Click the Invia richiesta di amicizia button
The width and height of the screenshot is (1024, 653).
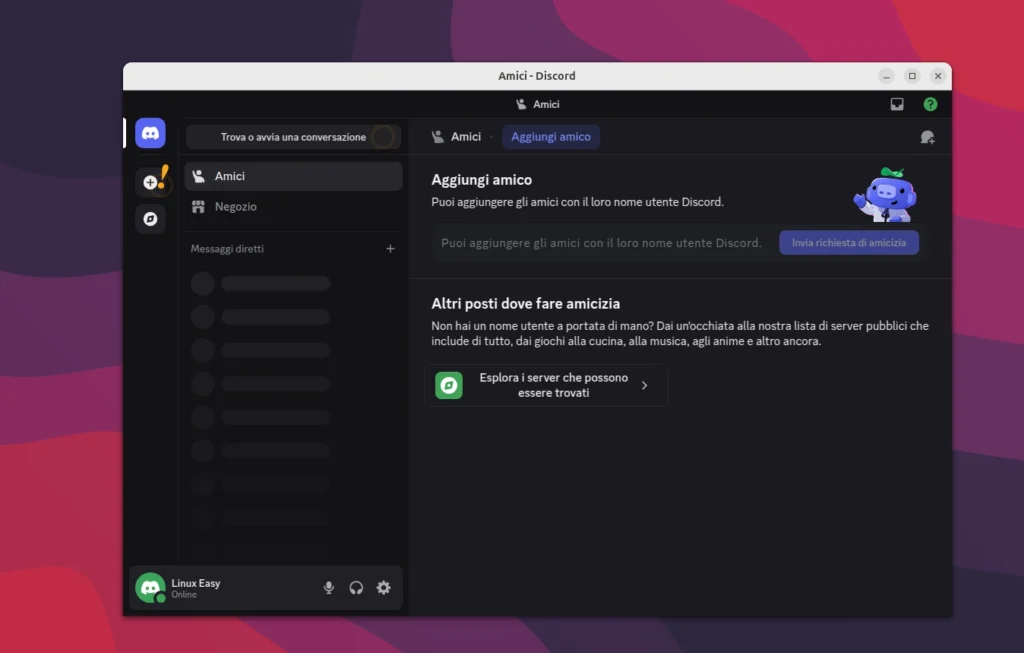point(848,242)
